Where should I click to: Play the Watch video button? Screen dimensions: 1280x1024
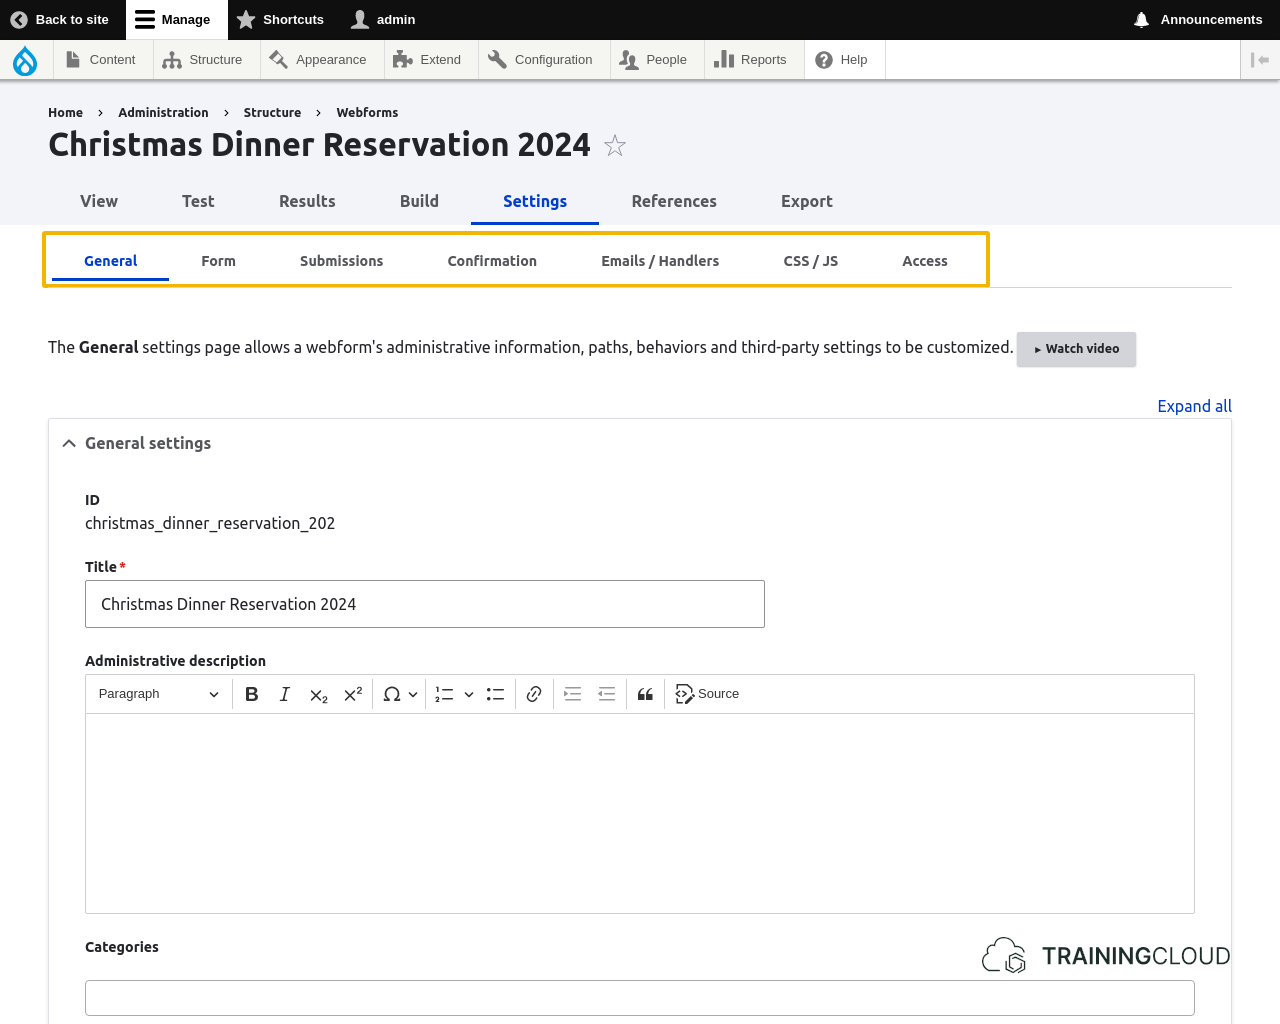pyautogui.click(x=1076, y=349)
